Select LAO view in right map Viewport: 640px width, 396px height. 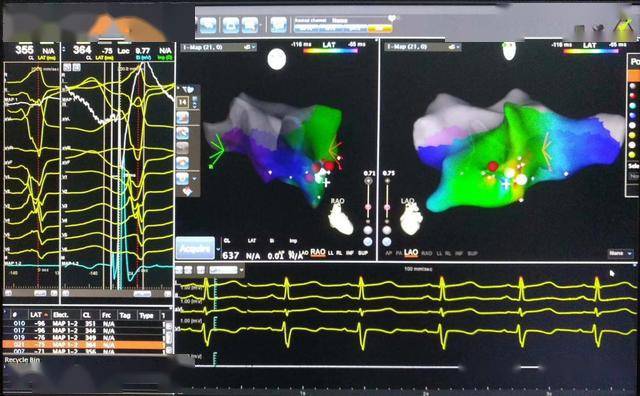411,254
